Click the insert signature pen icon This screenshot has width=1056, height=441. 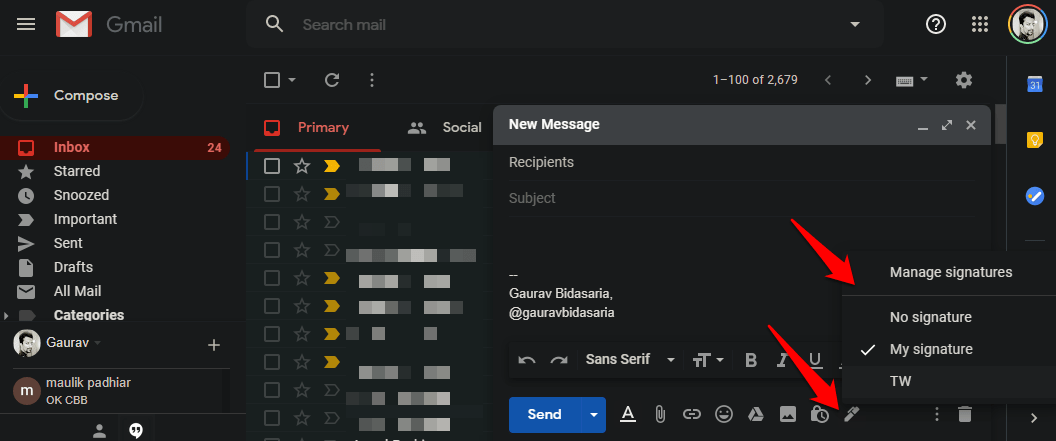tap(852, 414)
